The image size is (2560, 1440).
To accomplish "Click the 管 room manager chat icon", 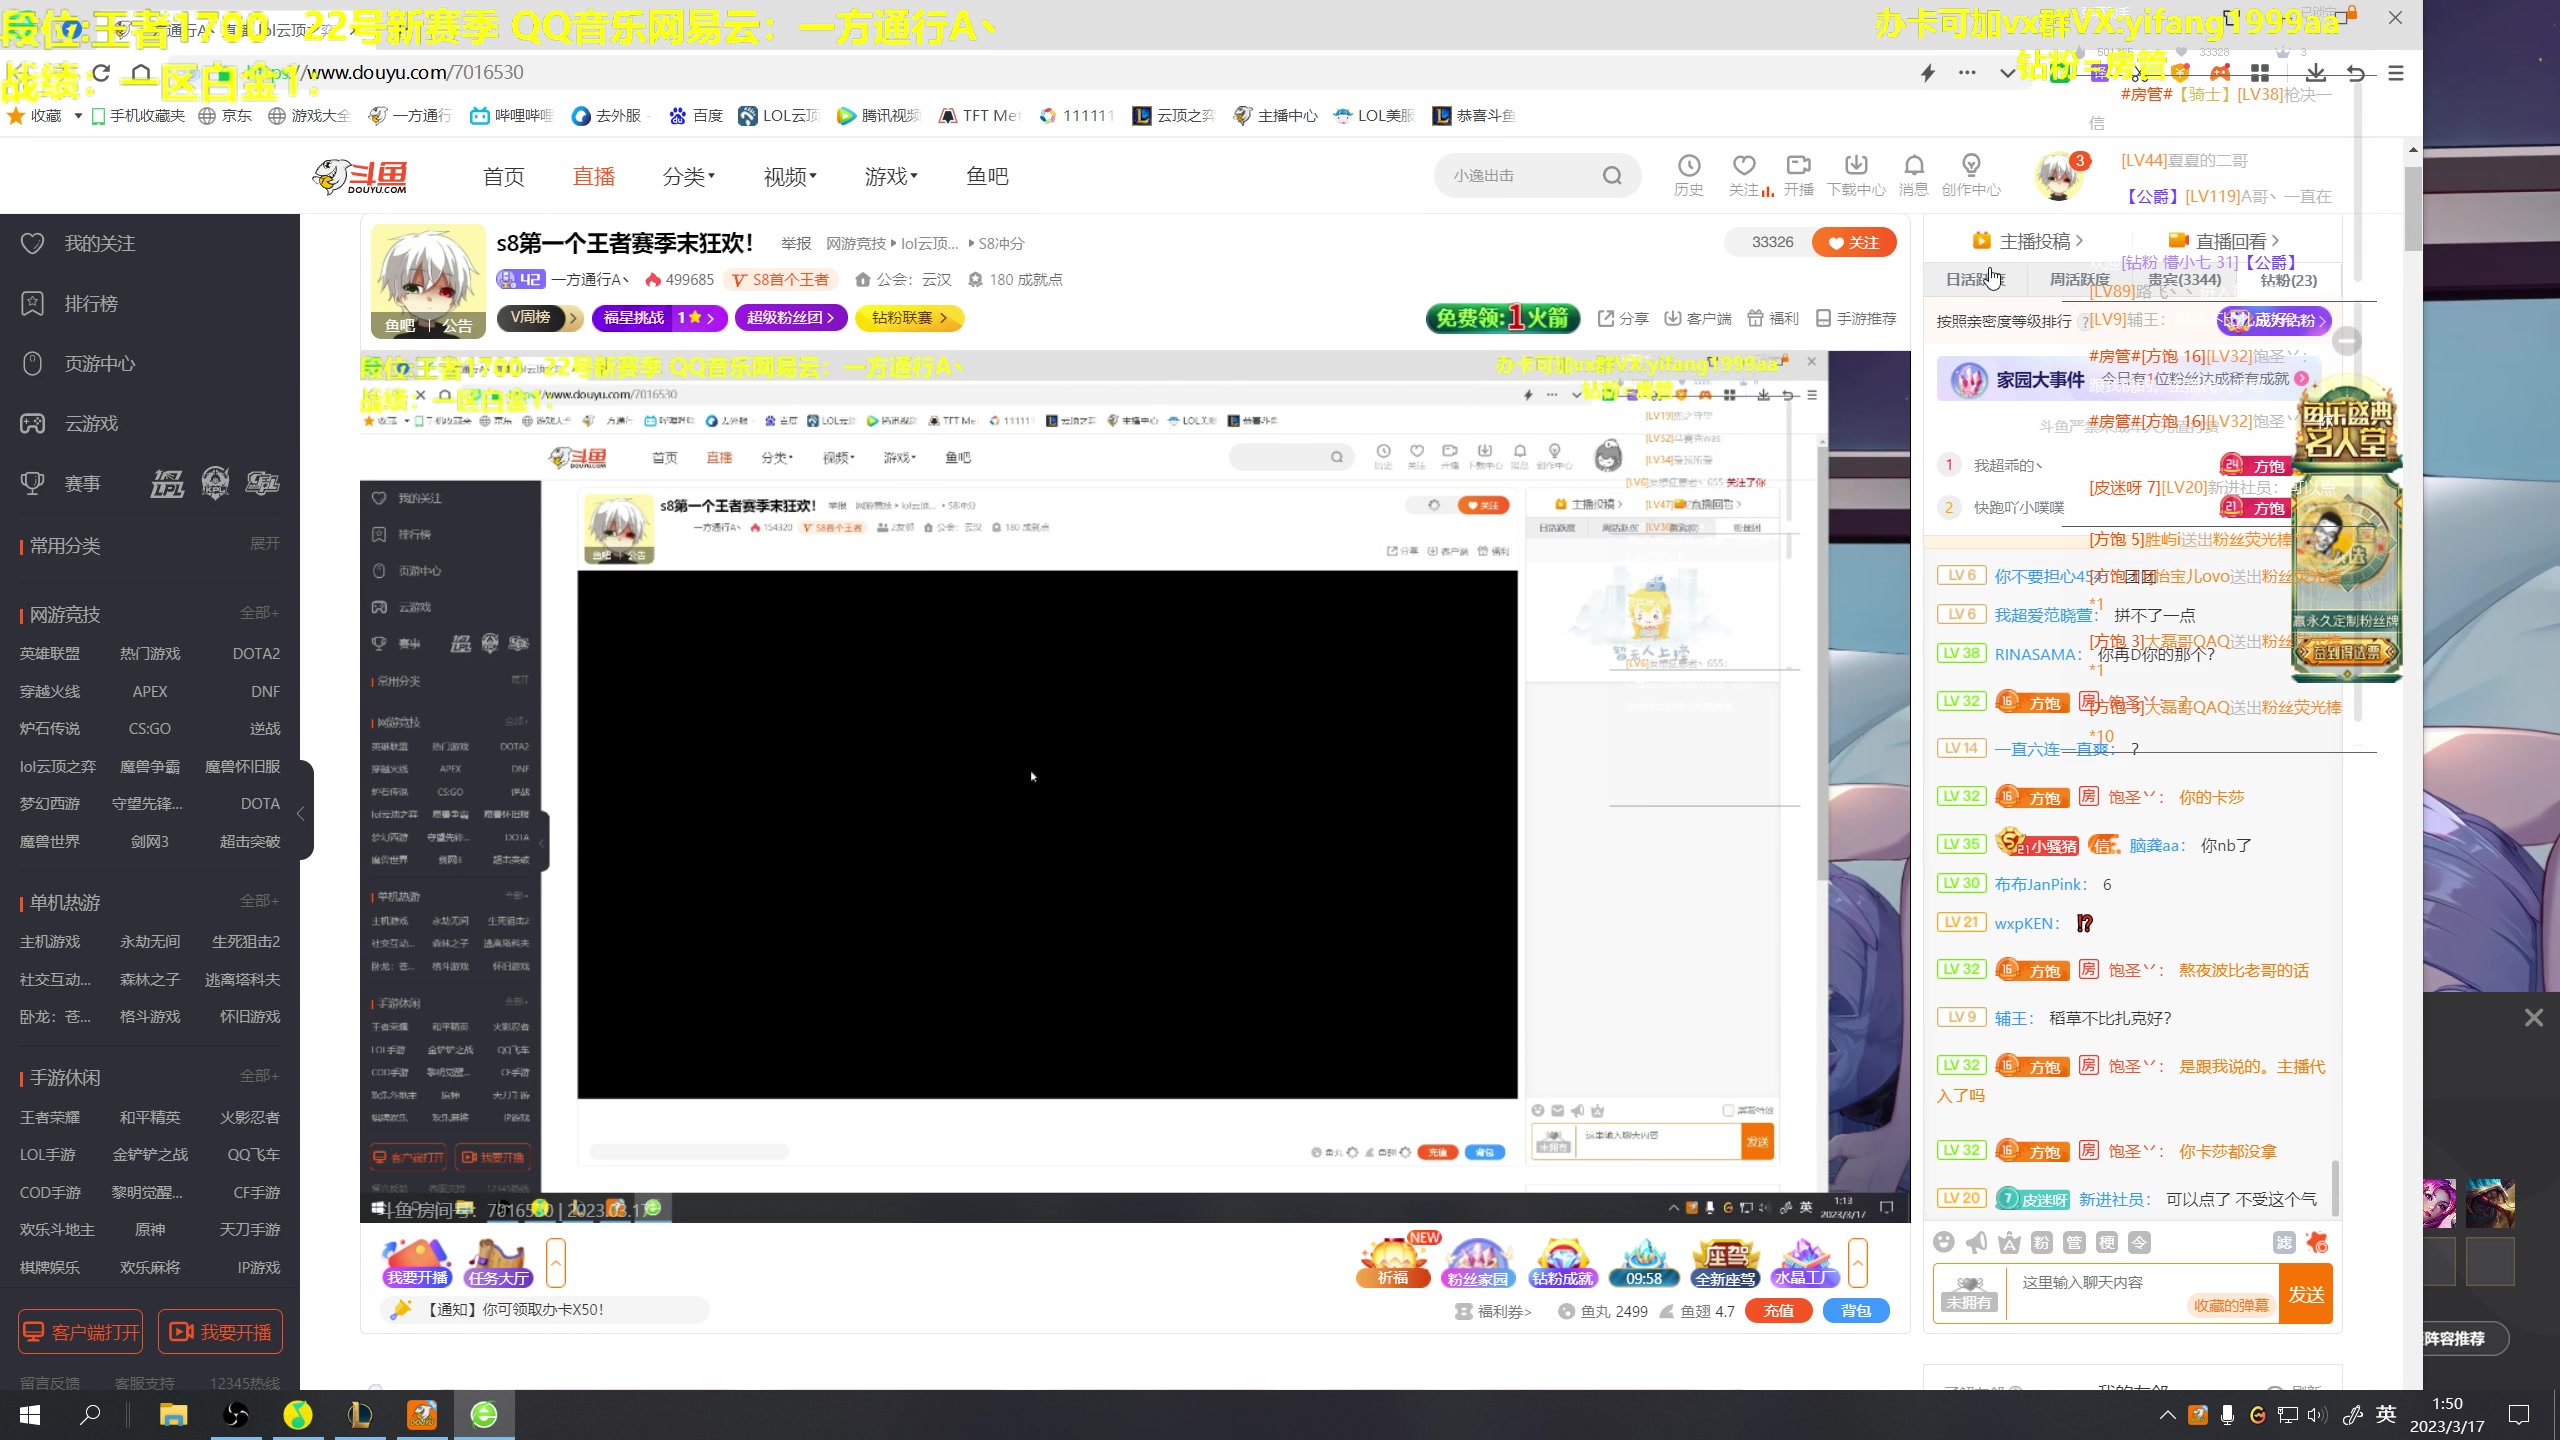I will pyautogui.click(x=2074, y=1242).
